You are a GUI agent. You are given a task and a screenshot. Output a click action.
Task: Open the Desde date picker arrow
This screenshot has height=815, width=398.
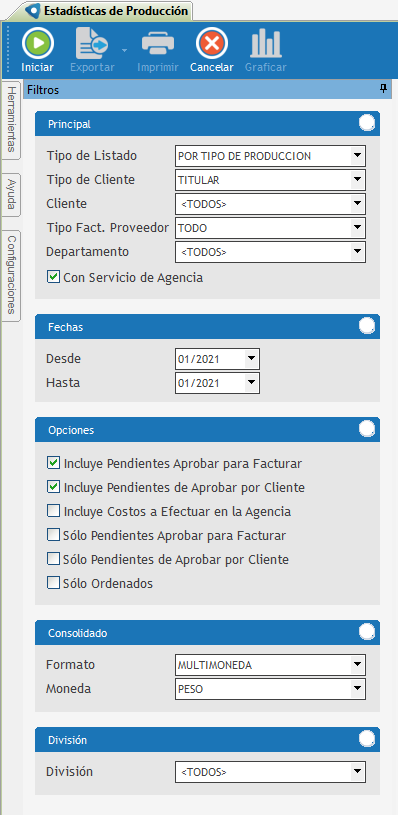pyautogui.click(x=251, y=359)
